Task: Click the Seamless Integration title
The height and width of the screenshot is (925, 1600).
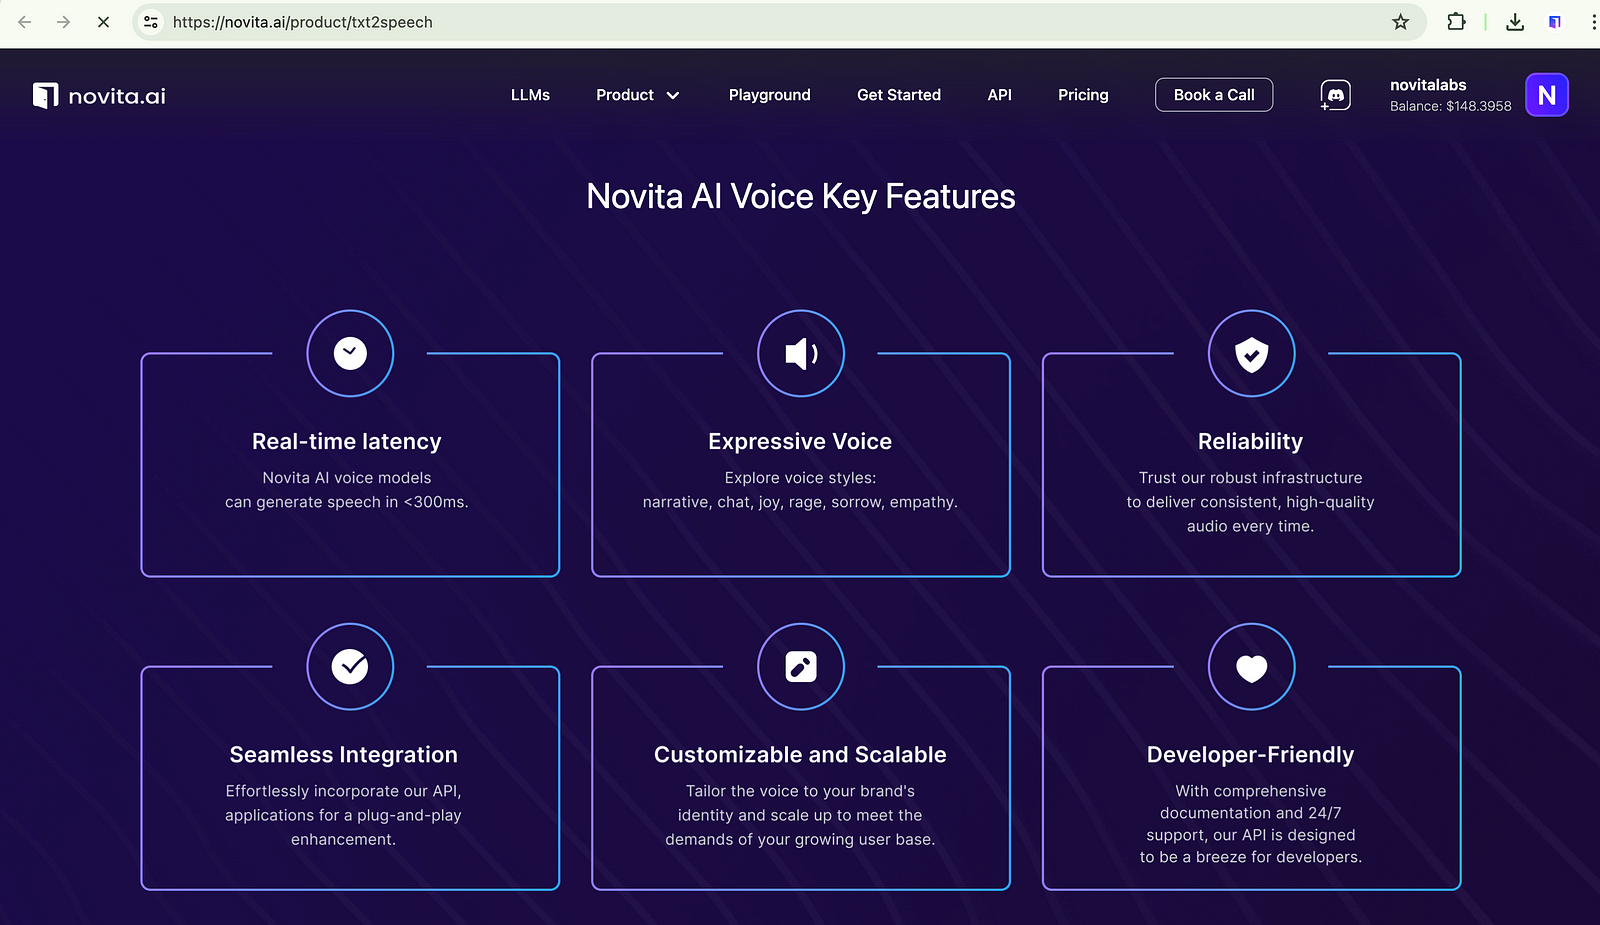Action: click(344, 755)
